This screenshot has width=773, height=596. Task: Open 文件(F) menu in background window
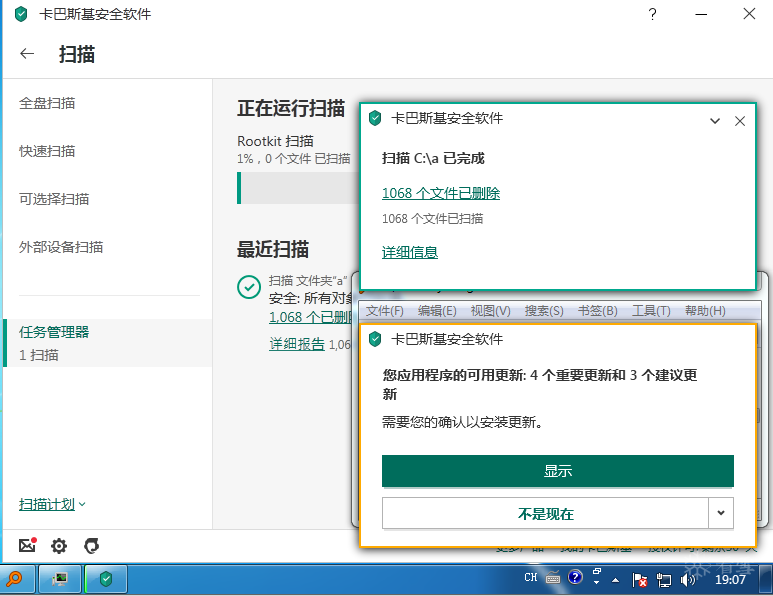[x=385, y=311]
